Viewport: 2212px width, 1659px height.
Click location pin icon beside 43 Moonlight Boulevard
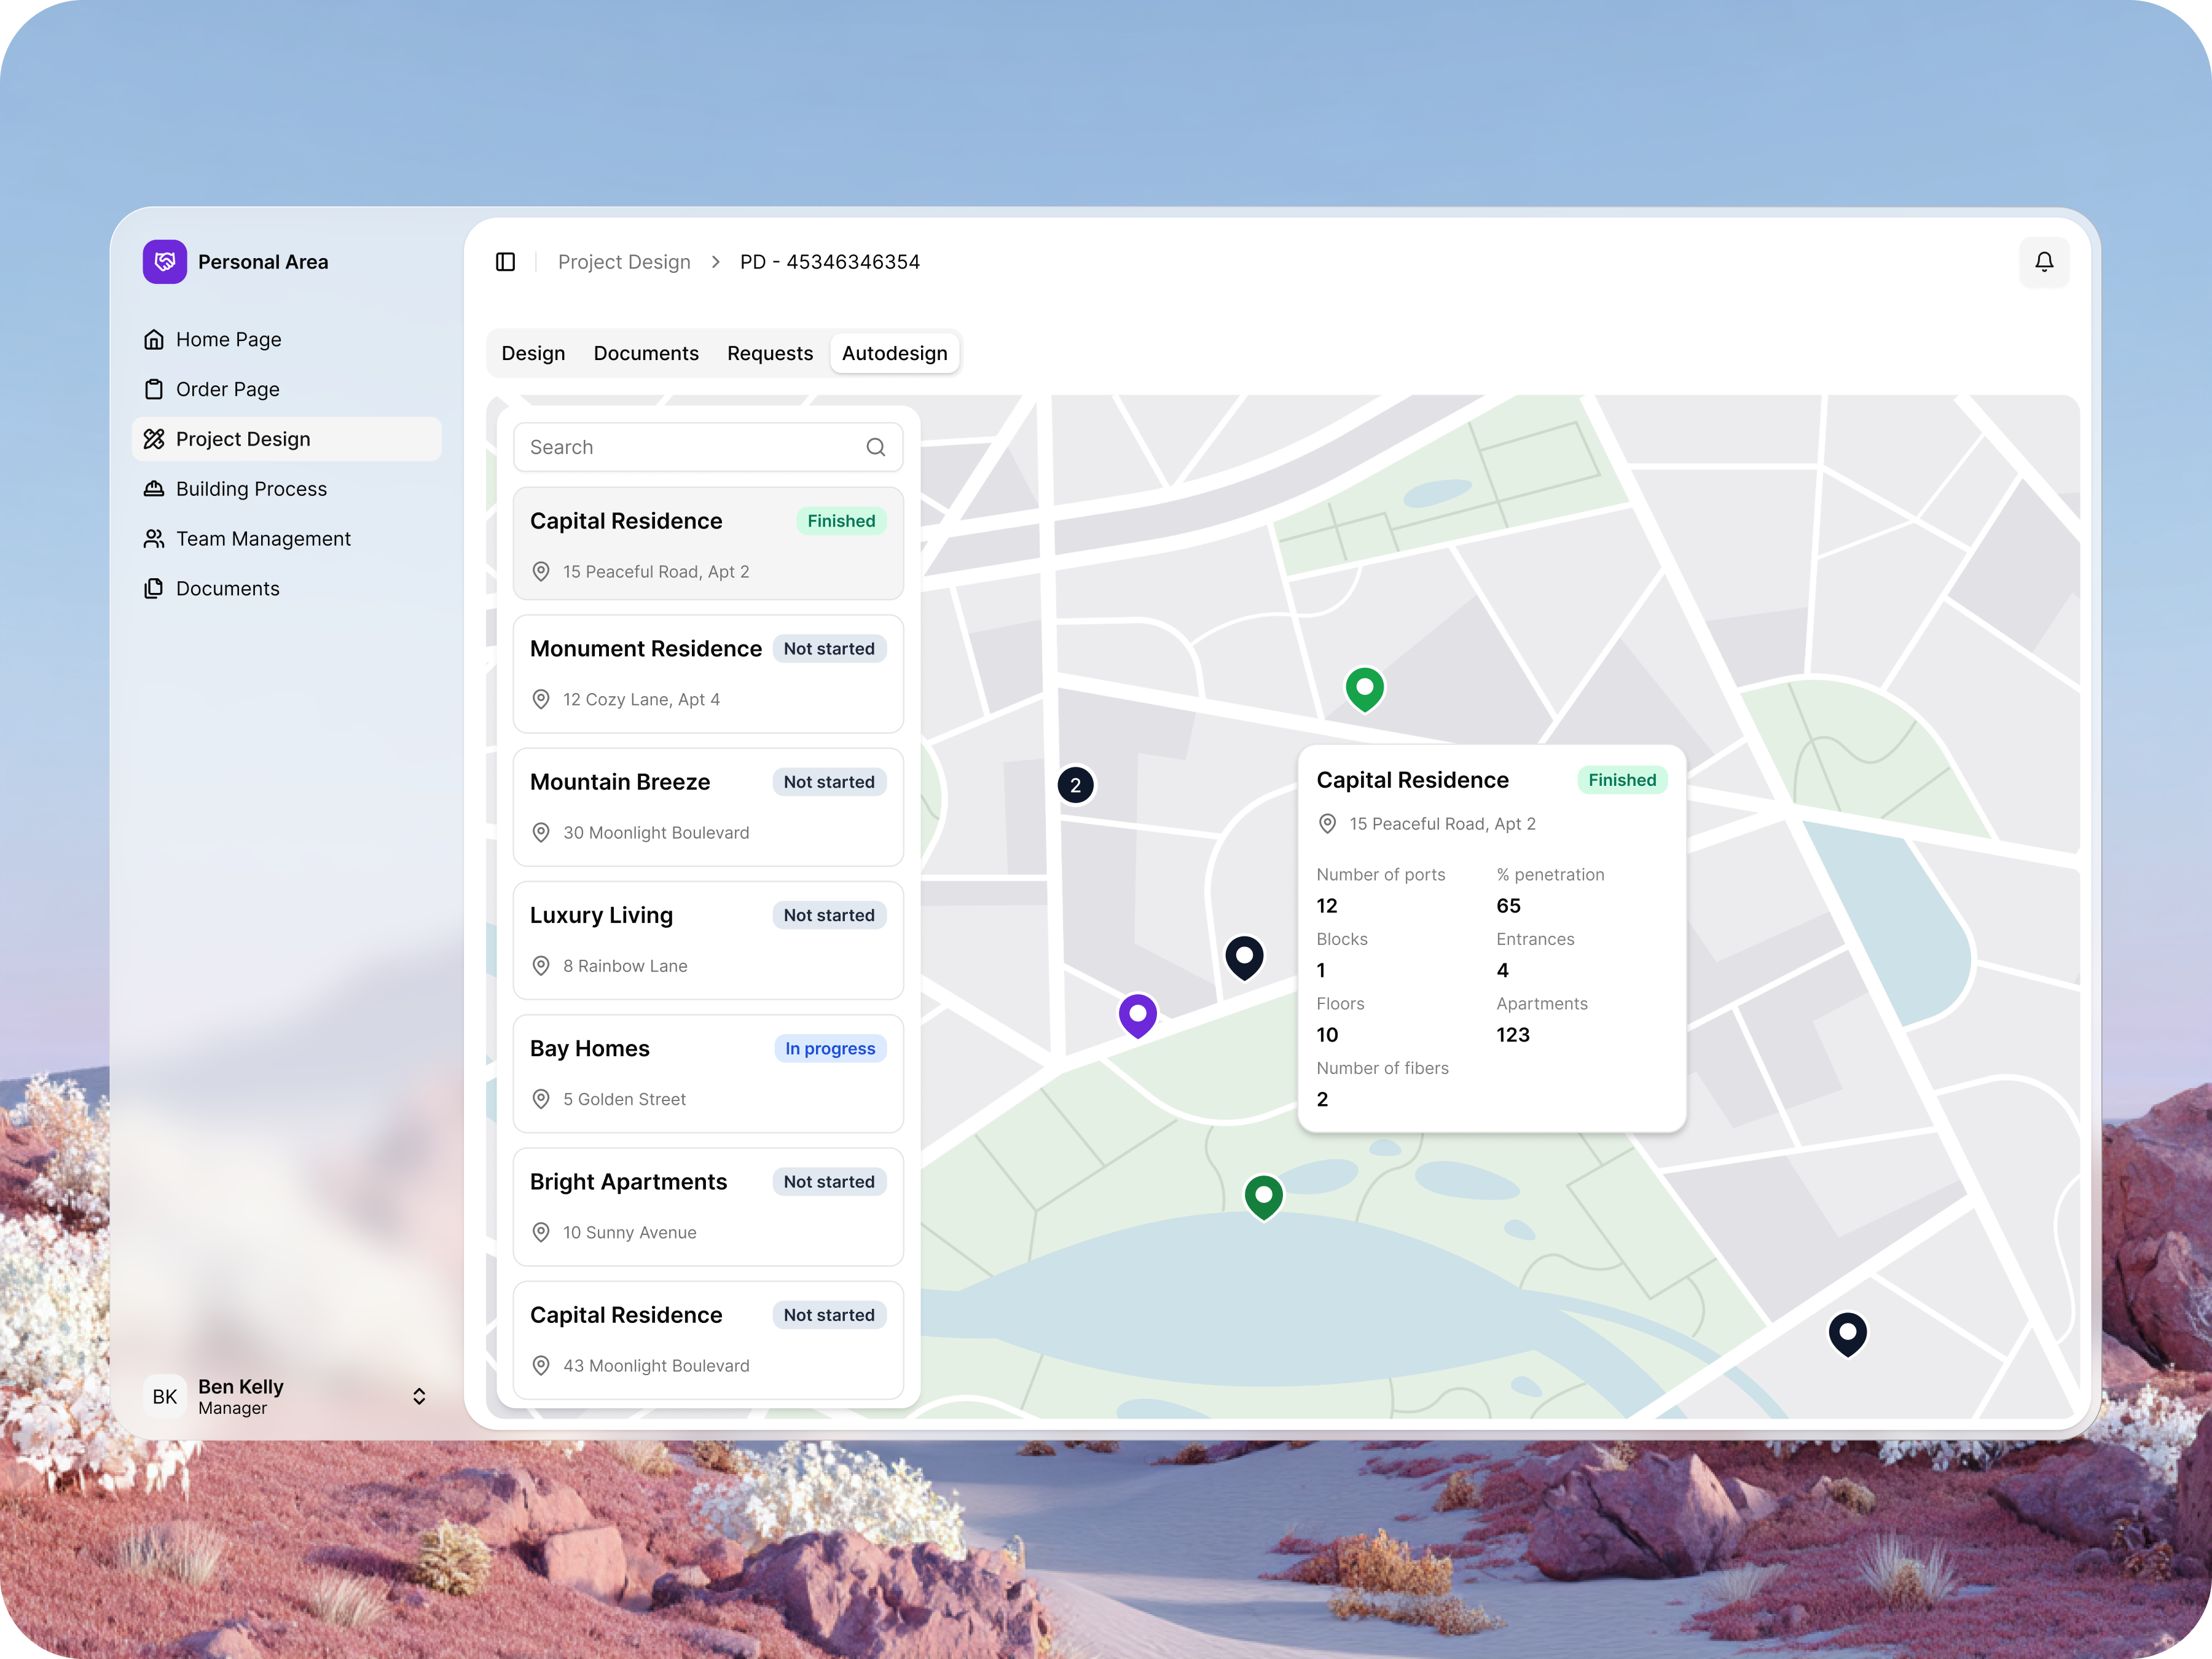(541, 1365)
